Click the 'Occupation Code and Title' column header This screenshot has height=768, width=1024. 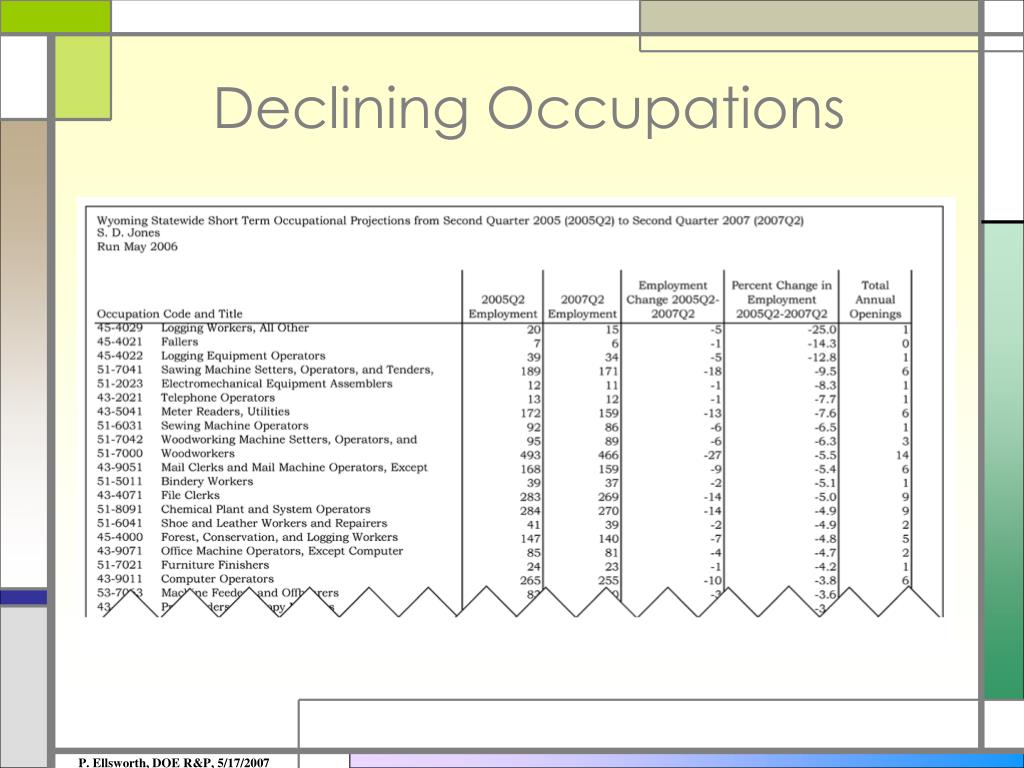[169, 313]
